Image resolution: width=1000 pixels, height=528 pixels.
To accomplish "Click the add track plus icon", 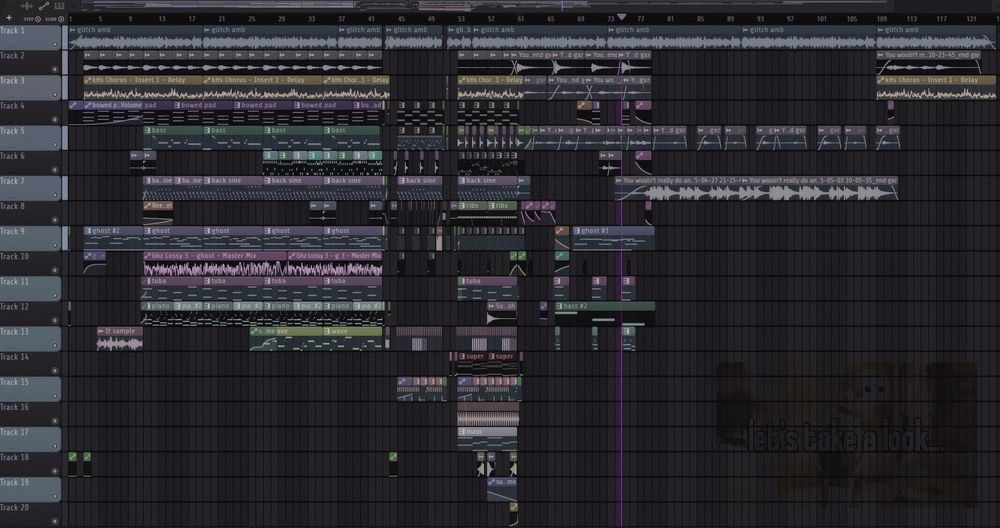I will (x=9, y=18).
